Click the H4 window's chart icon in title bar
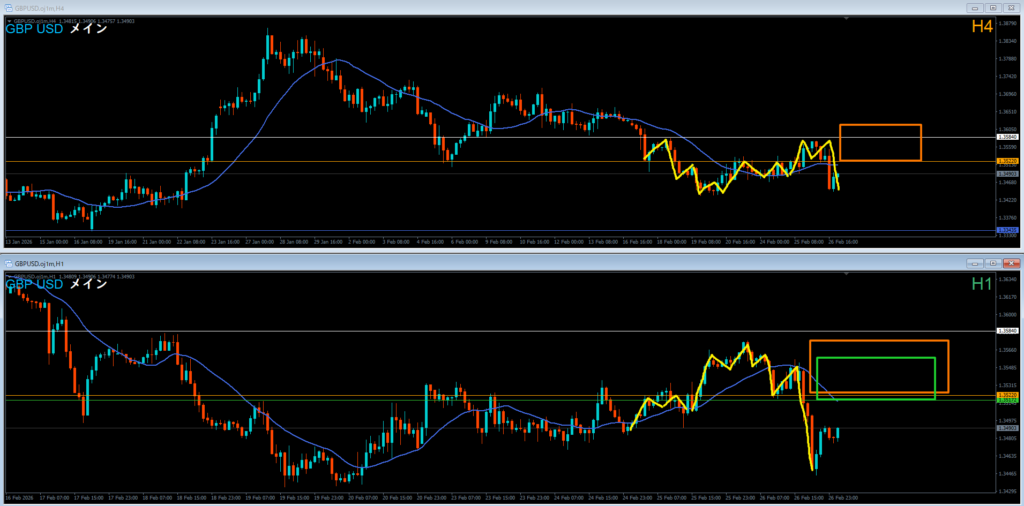Viewport: 1024px width, 506px height. click(x=9, y=7)
